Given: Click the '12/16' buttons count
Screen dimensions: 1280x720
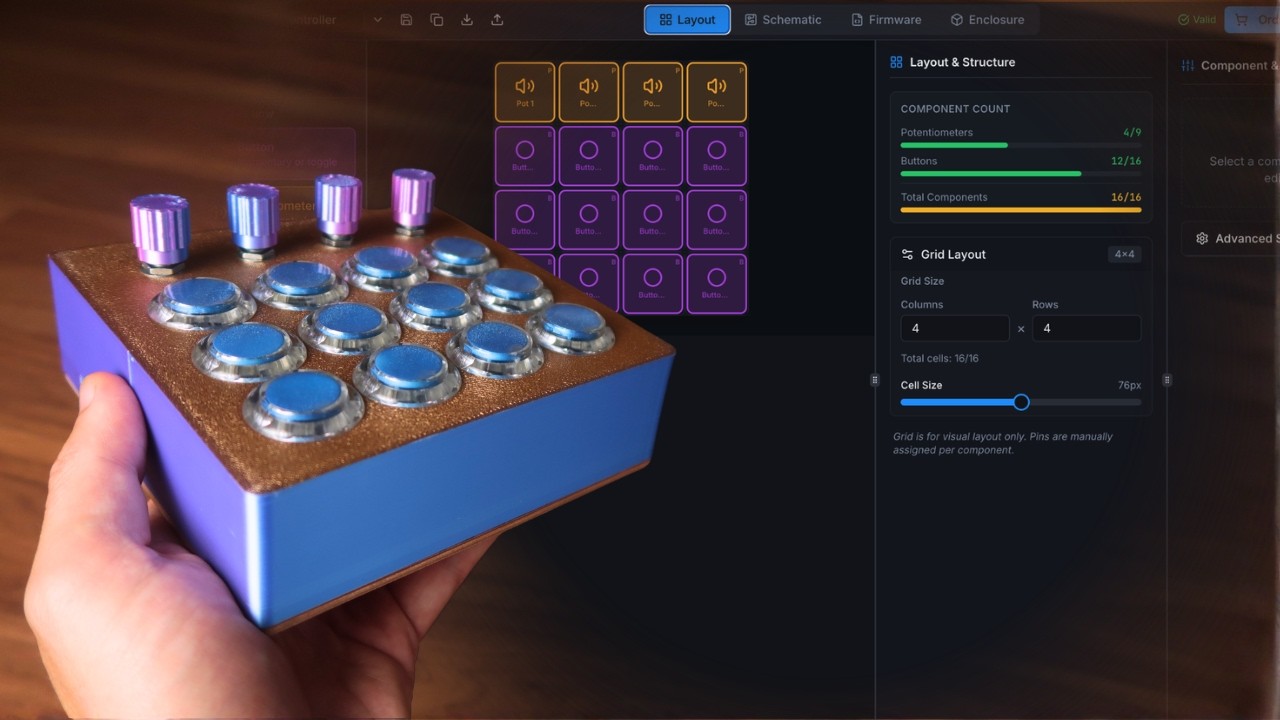Looking at the screenshot, I should [x=1126, y=161].
